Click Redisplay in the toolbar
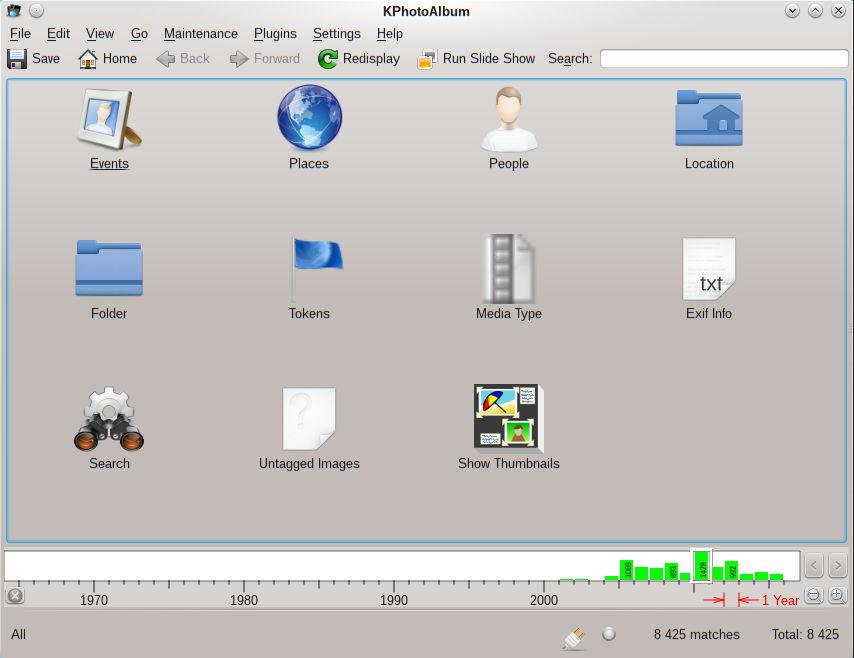The image size is (854, 658). [359, 58]
